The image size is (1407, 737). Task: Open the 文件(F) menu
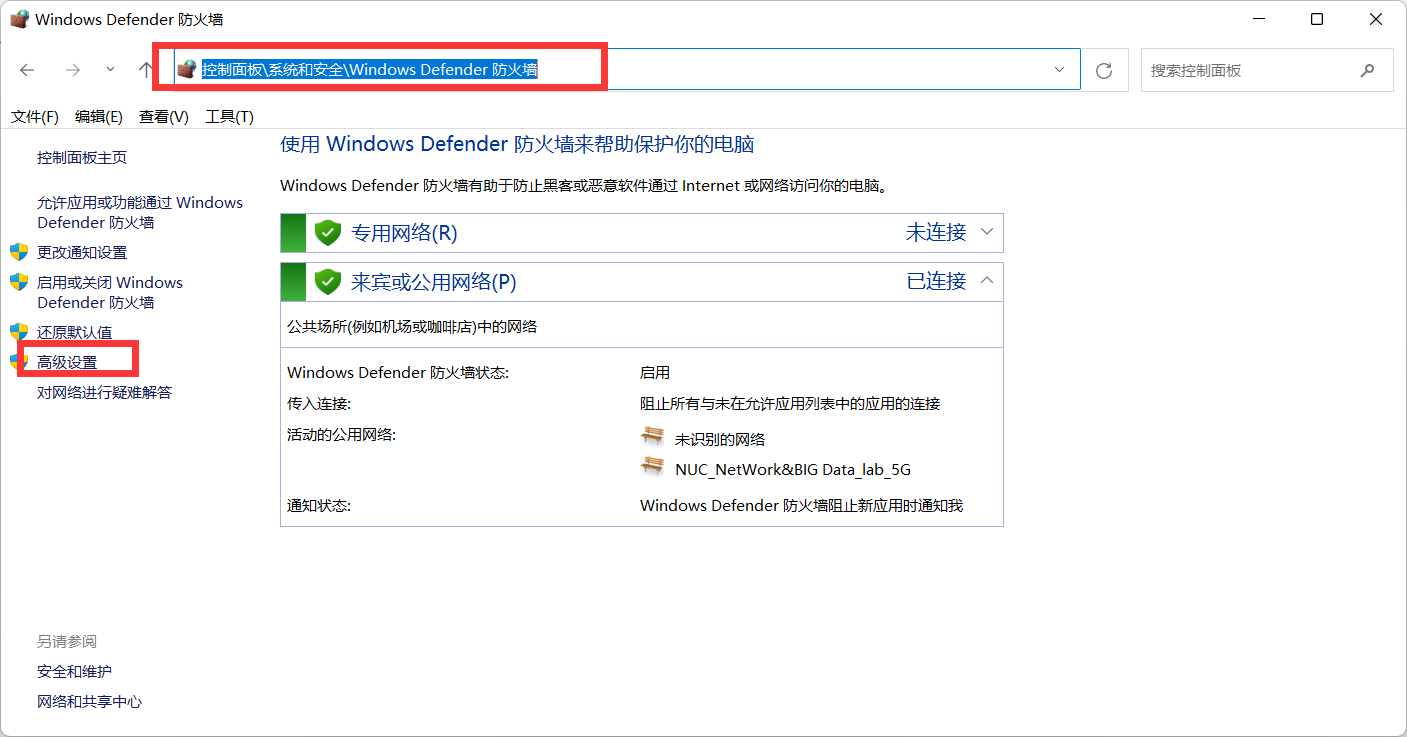coord(35,117)
